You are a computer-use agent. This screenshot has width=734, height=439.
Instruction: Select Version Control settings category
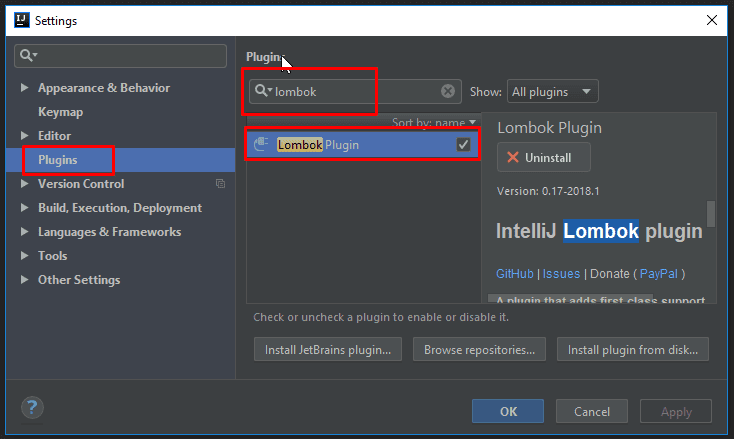tap(81, 183)
